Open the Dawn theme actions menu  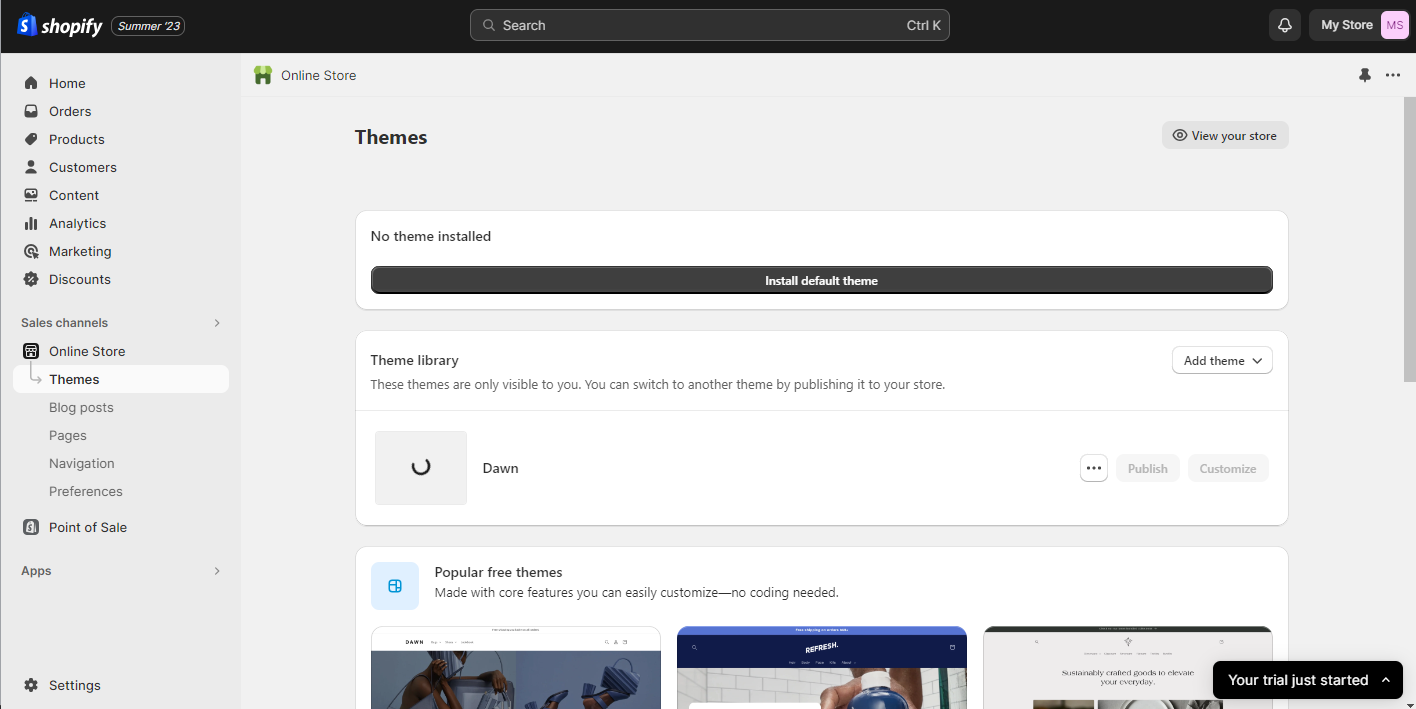(1093, 468)
